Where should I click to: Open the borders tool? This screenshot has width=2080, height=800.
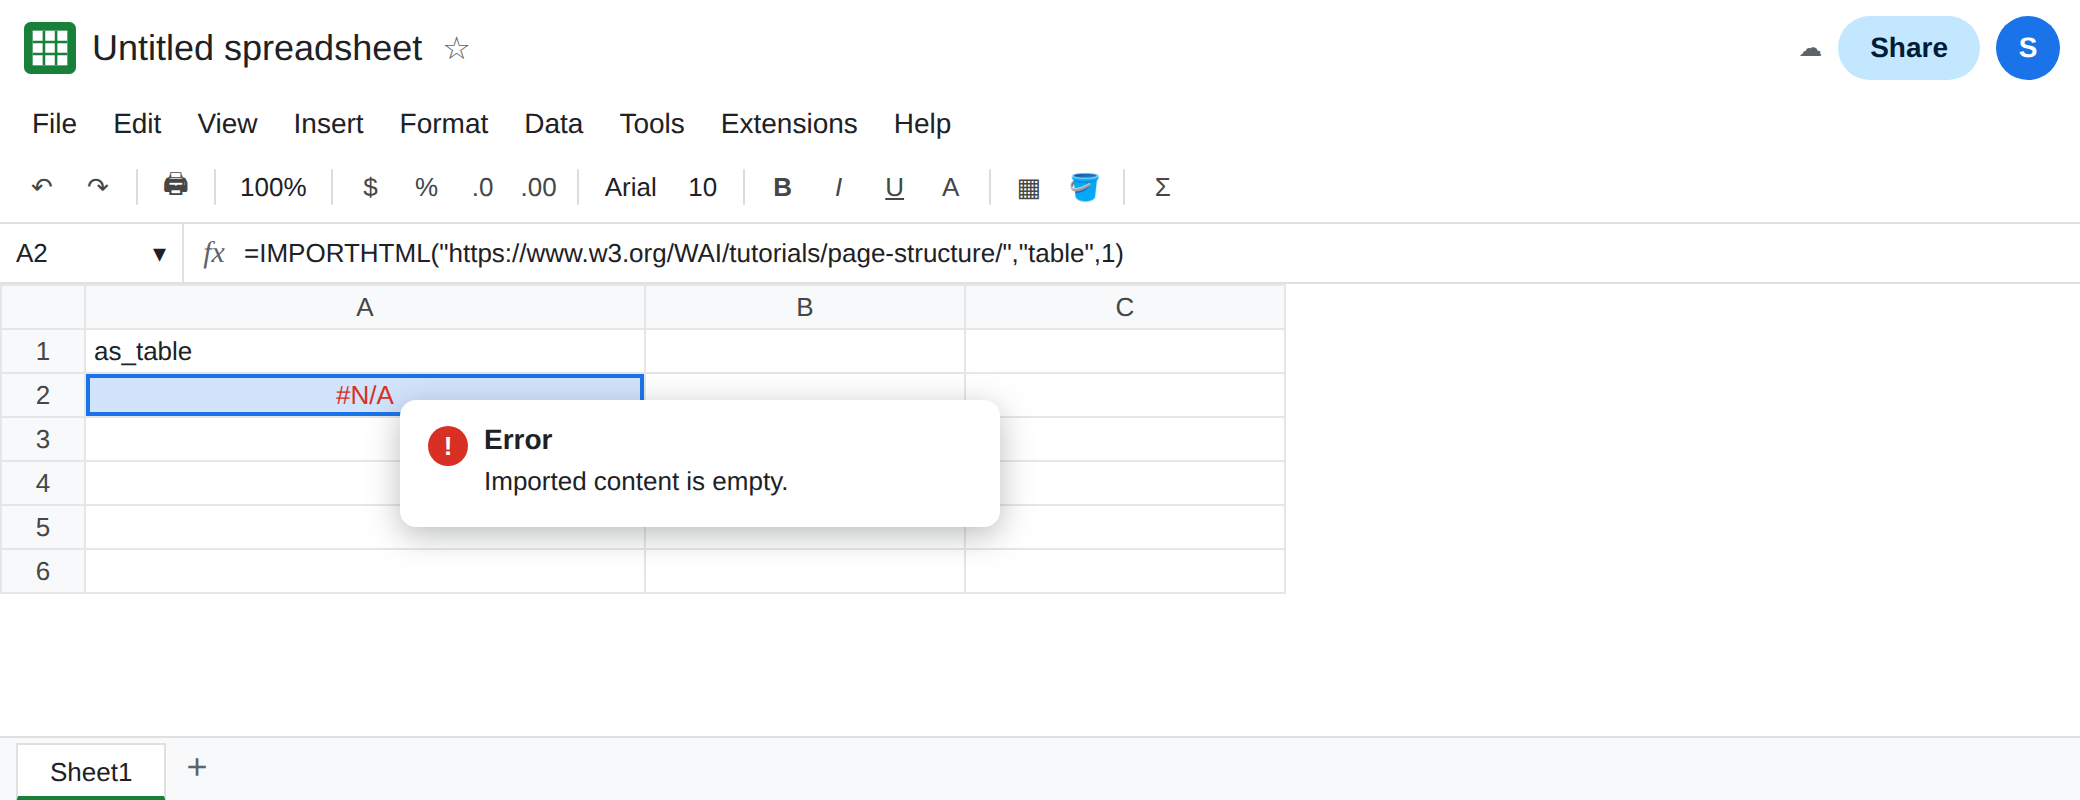[x=1028, y=188]
